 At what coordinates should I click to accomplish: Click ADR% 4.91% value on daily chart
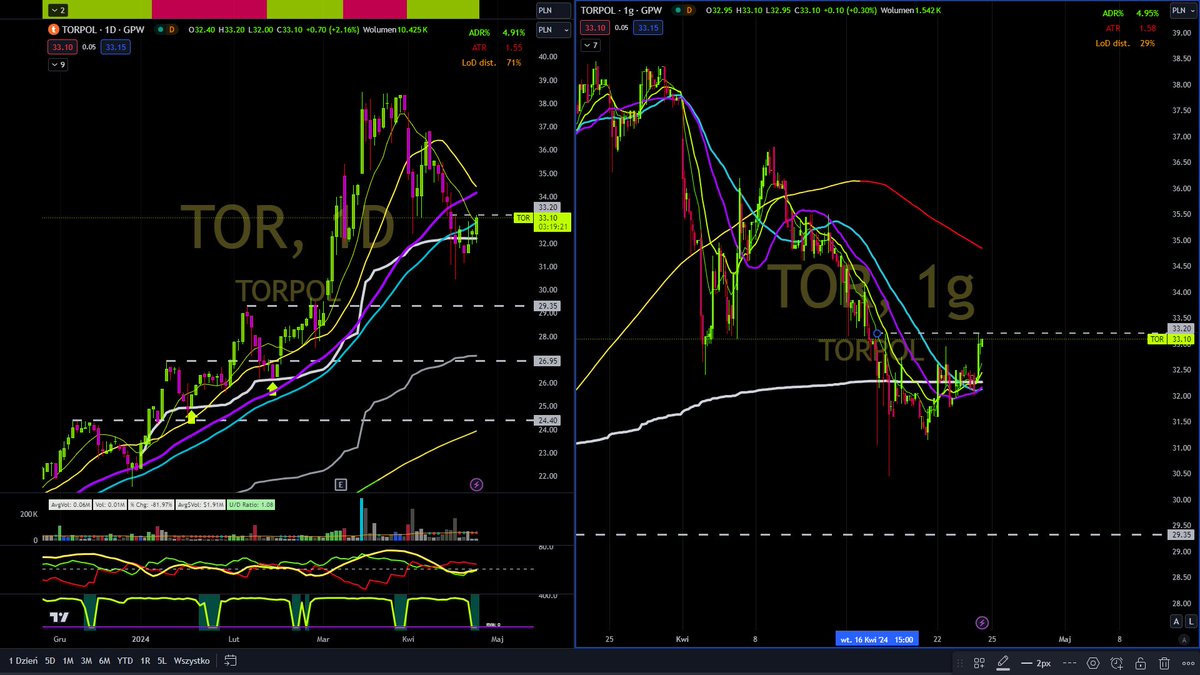pos(514,32)
